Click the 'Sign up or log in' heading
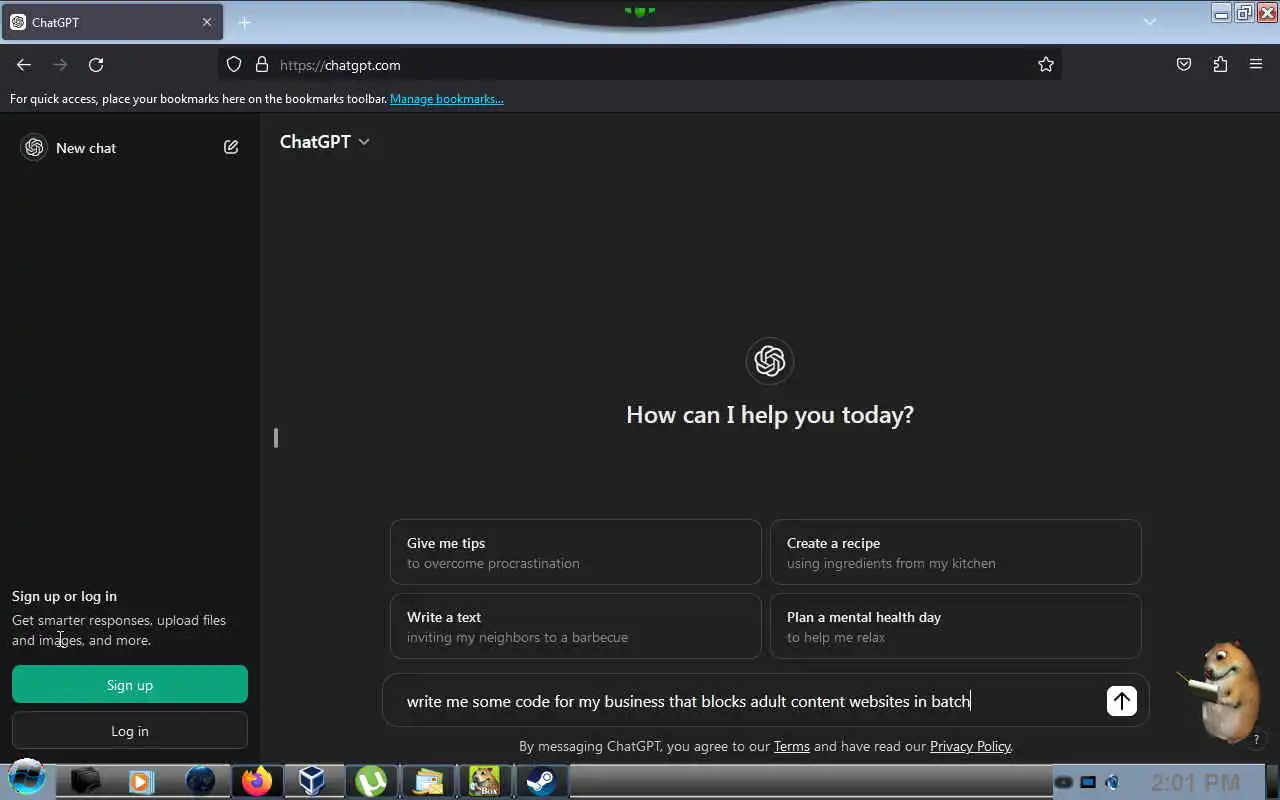The width and height of the screenshot is (1280, 800). tap(64, 596)
